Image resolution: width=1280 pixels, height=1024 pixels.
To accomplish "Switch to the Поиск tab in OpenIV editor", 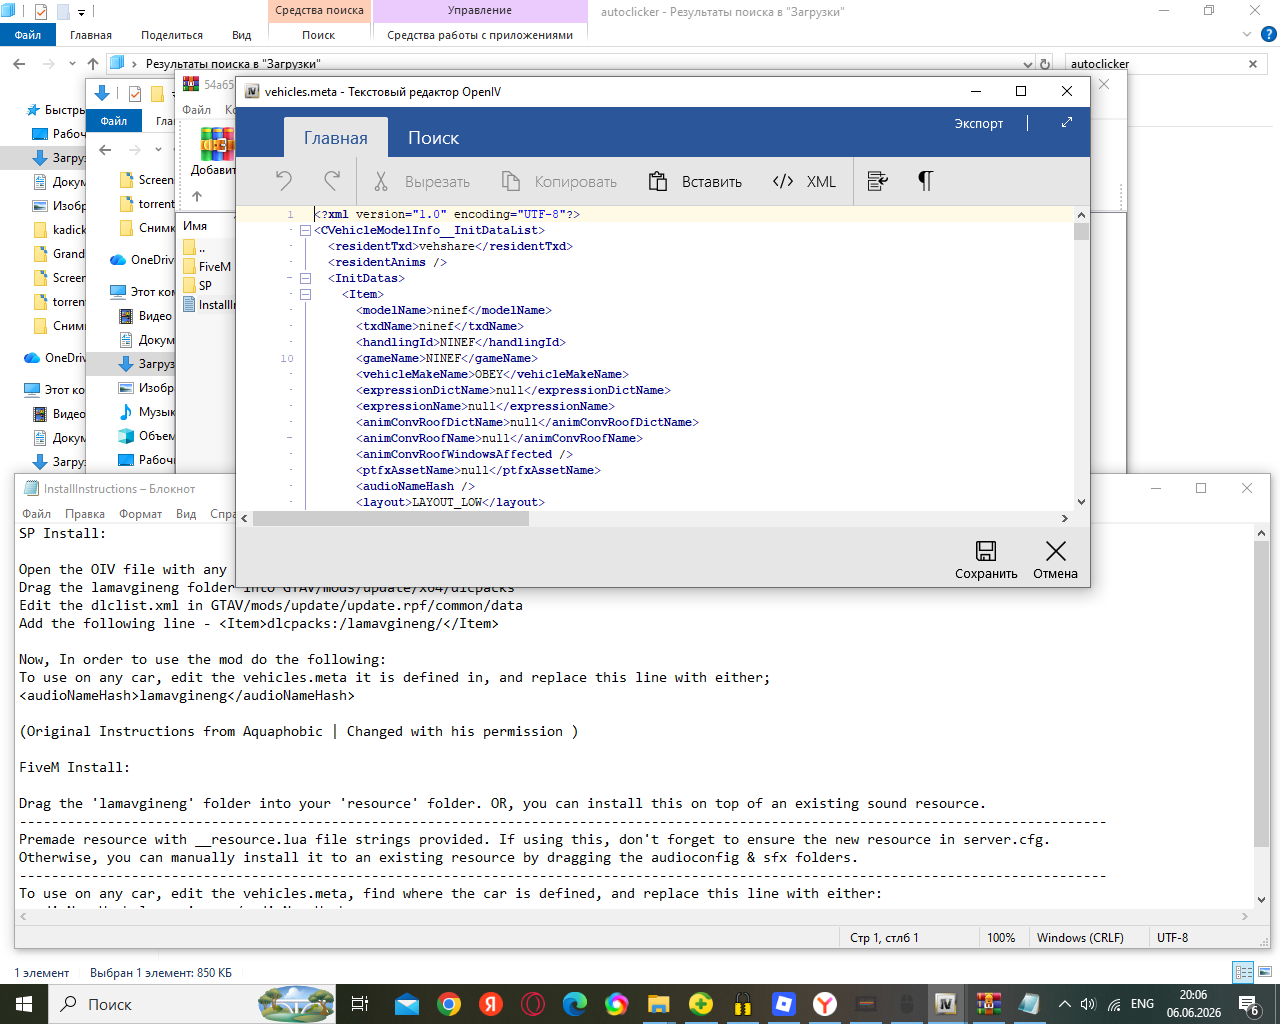I will 433,138.
